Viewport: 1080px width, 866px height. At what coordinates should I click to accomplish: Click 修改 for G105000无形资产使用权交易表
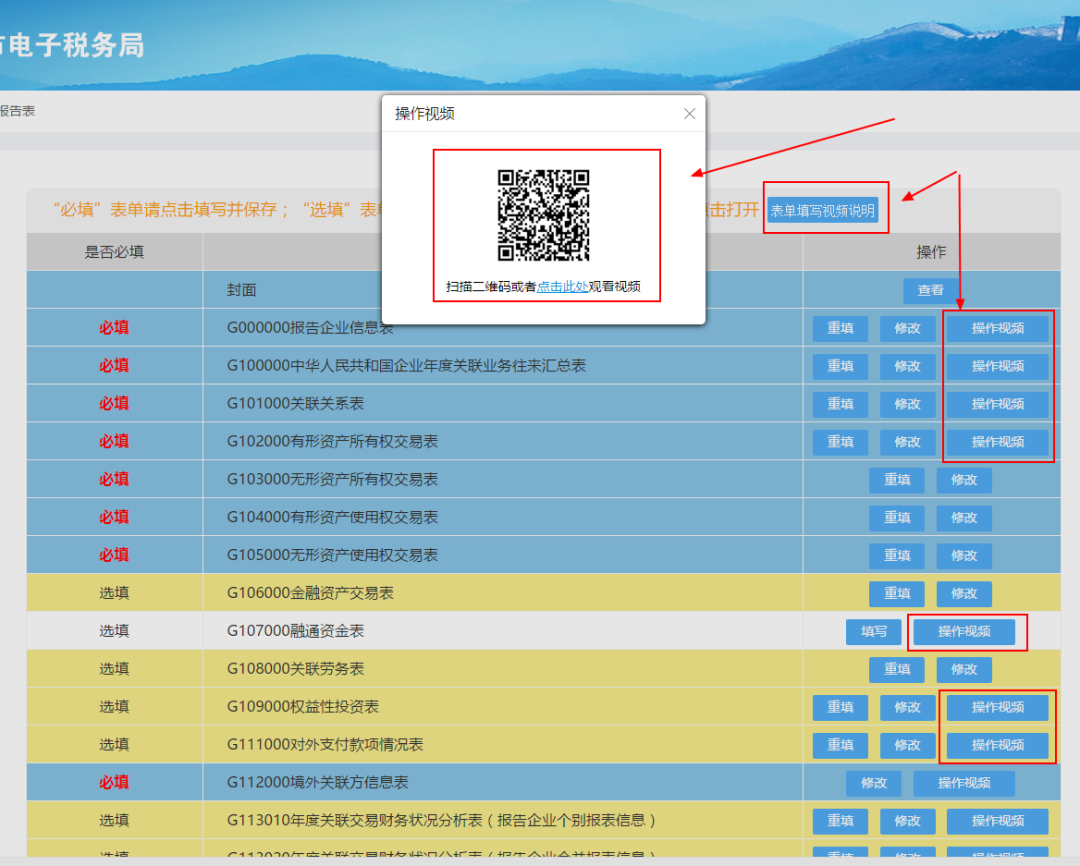point(964,556)
